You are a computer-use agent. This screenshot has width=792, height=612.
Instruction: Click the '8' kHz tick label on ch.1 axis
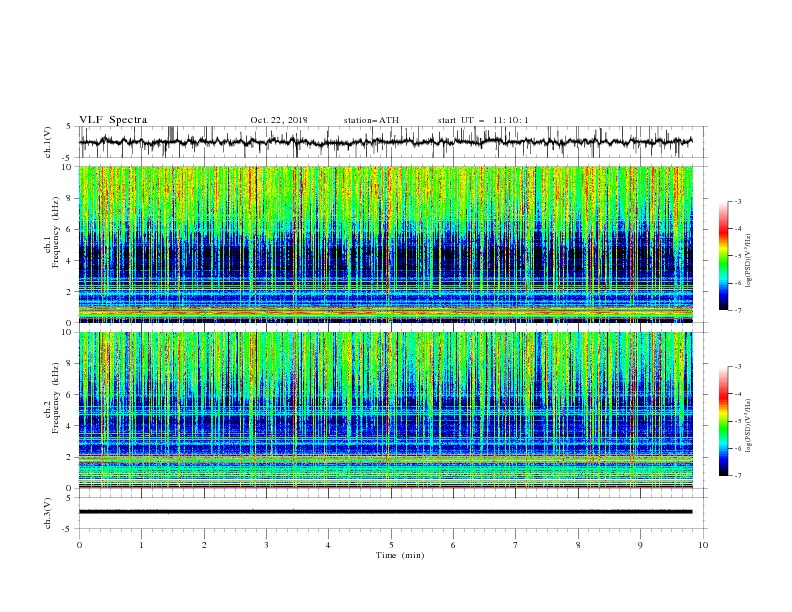point(70,198)
